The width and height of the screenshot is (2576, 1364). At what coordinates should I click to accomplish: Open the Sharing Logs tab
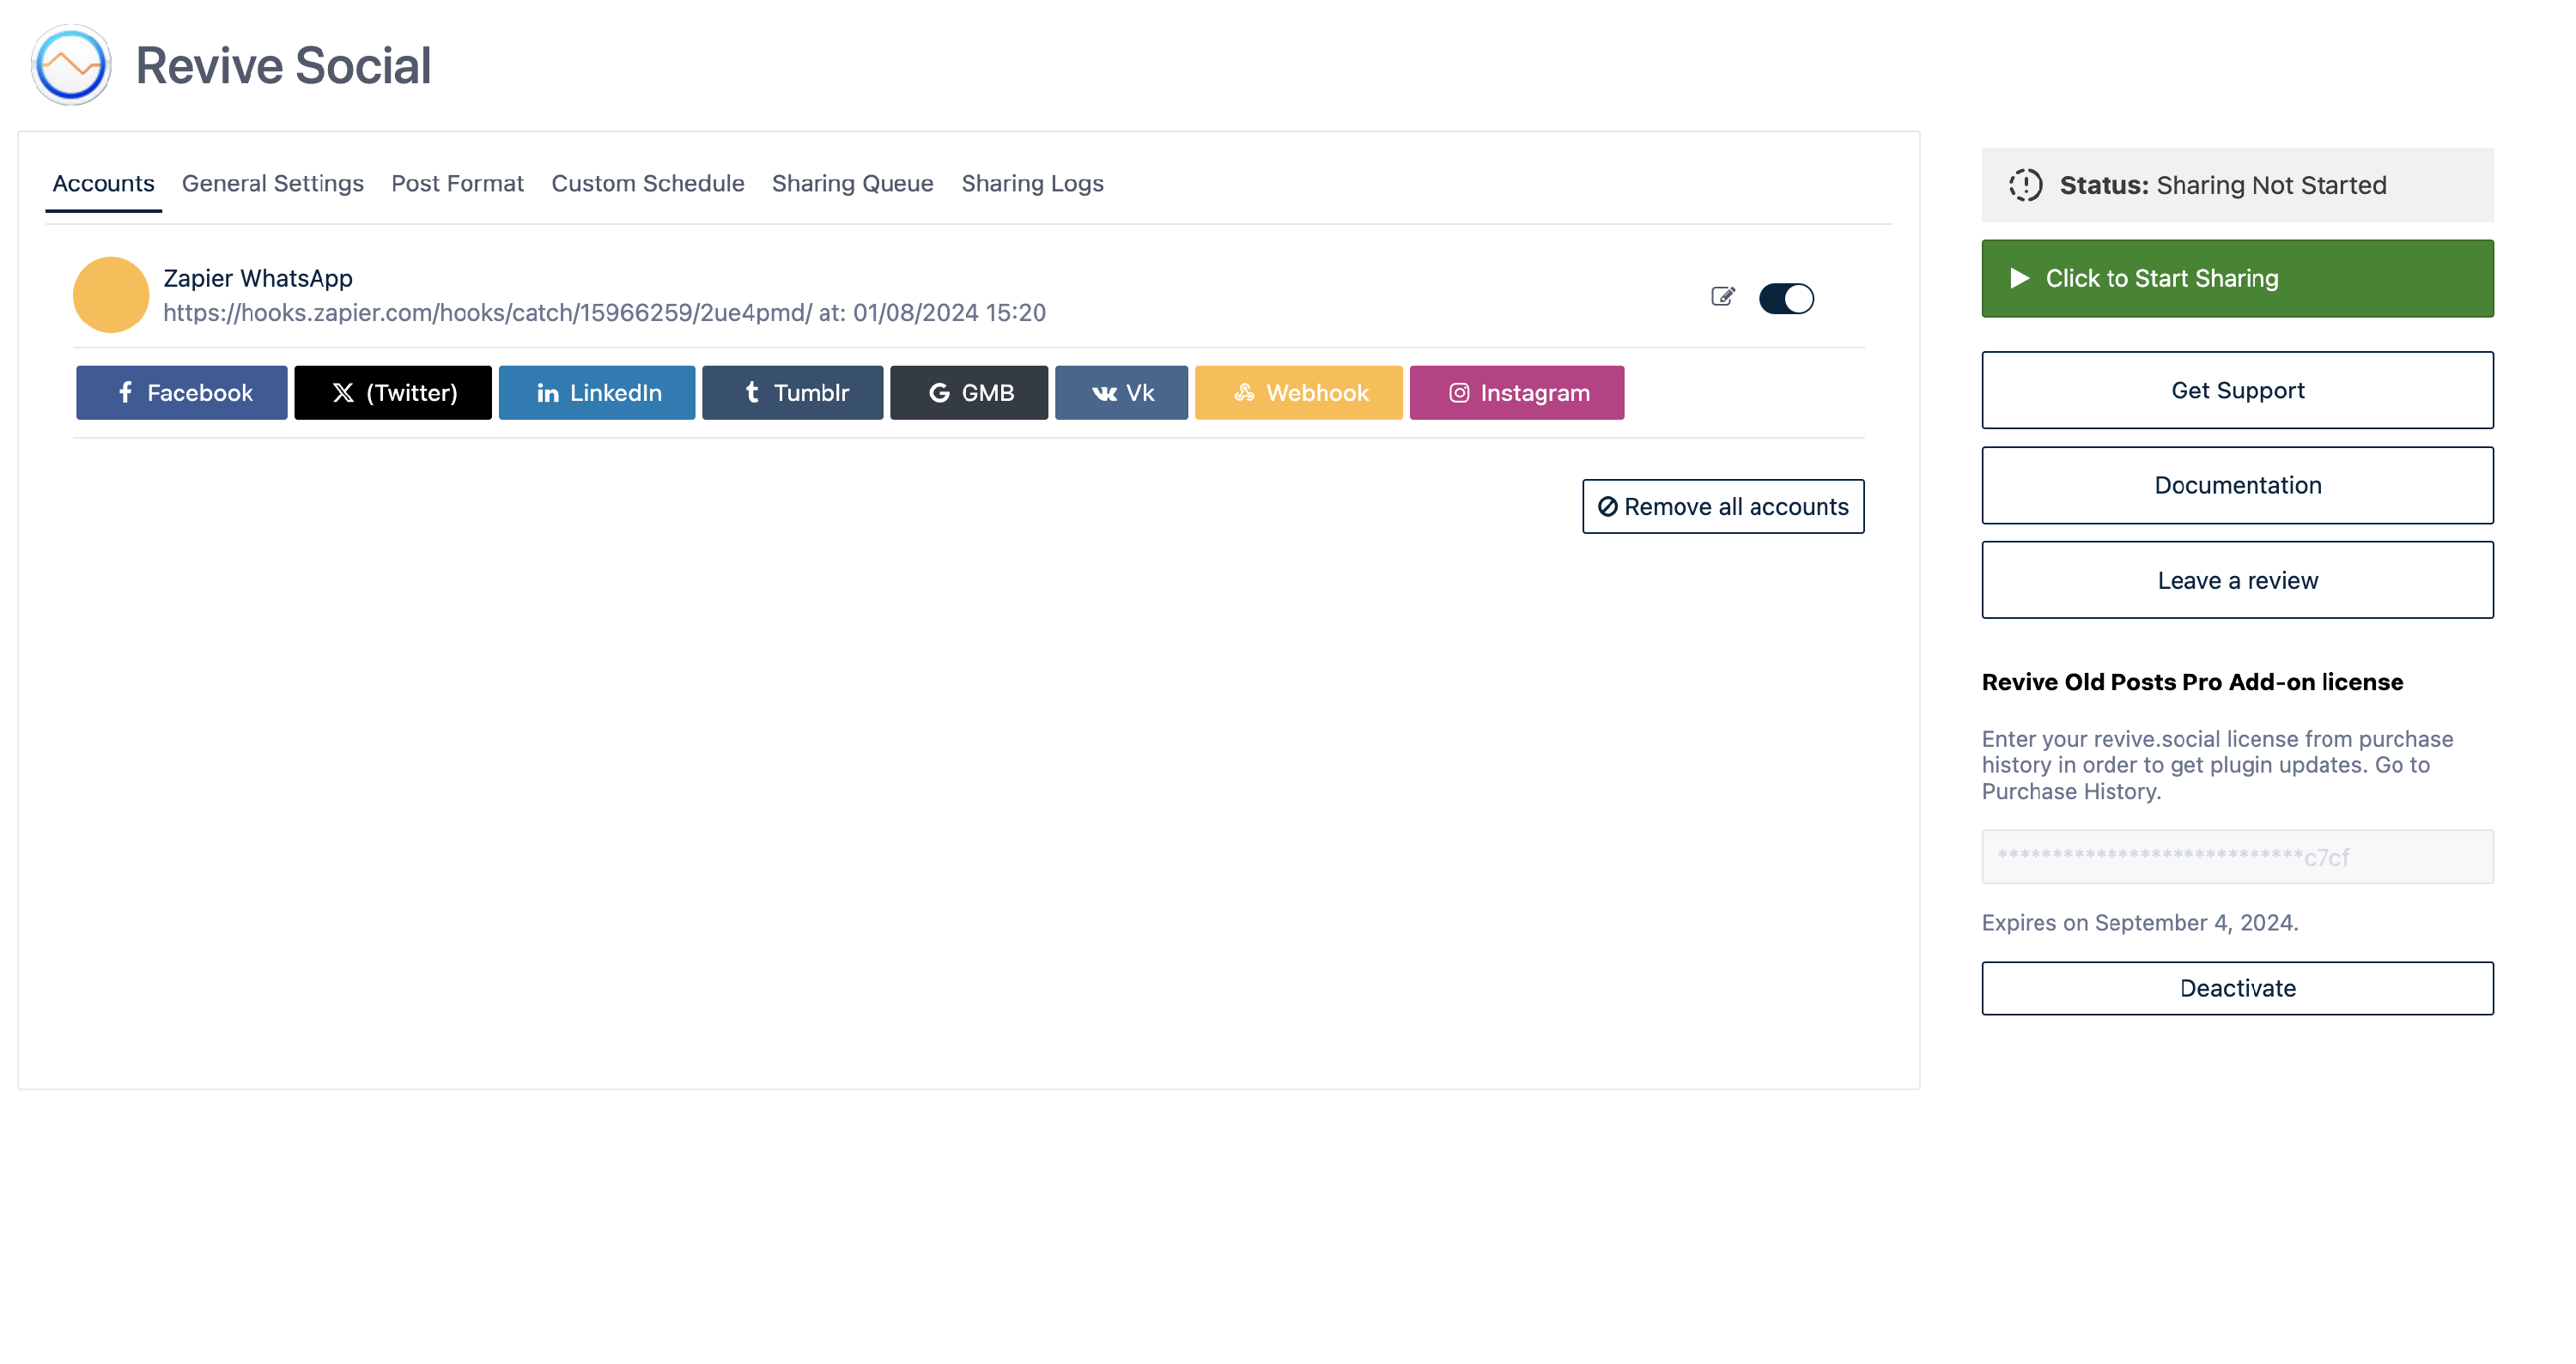(1032, 184)
